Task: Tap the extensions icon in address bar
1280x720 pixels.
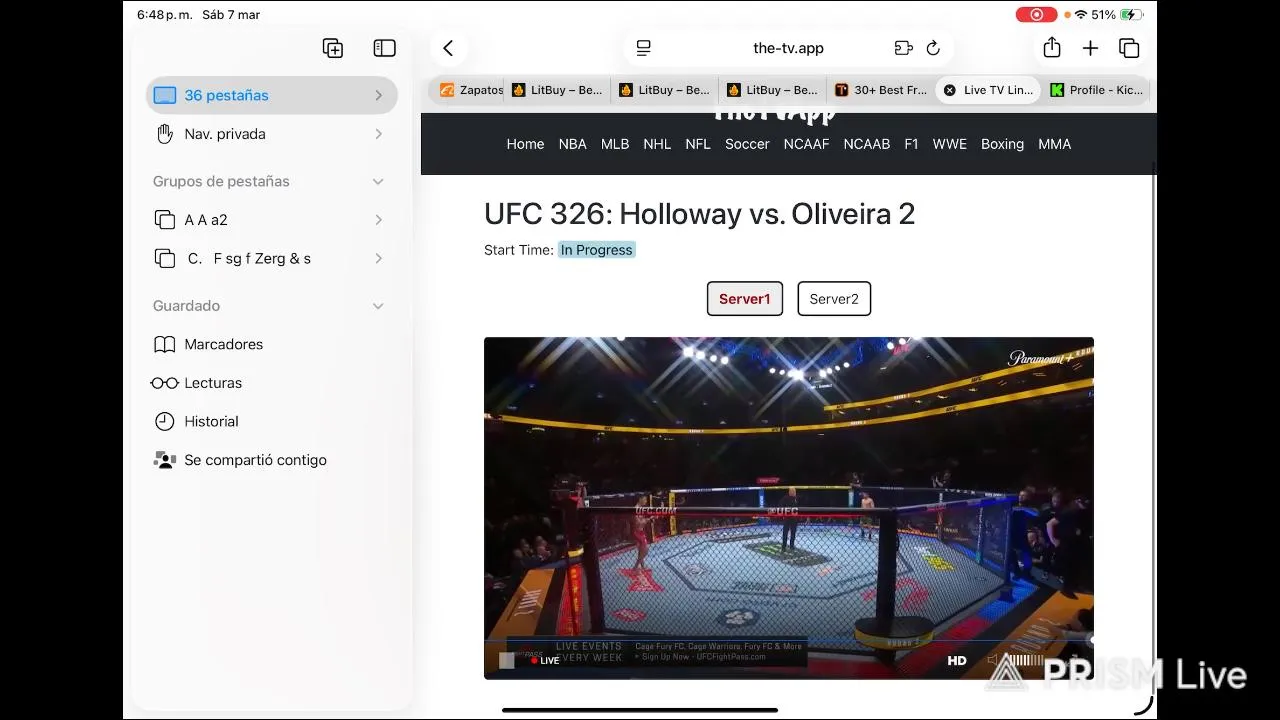Action: pyautogui.click(x=903, y=48)
